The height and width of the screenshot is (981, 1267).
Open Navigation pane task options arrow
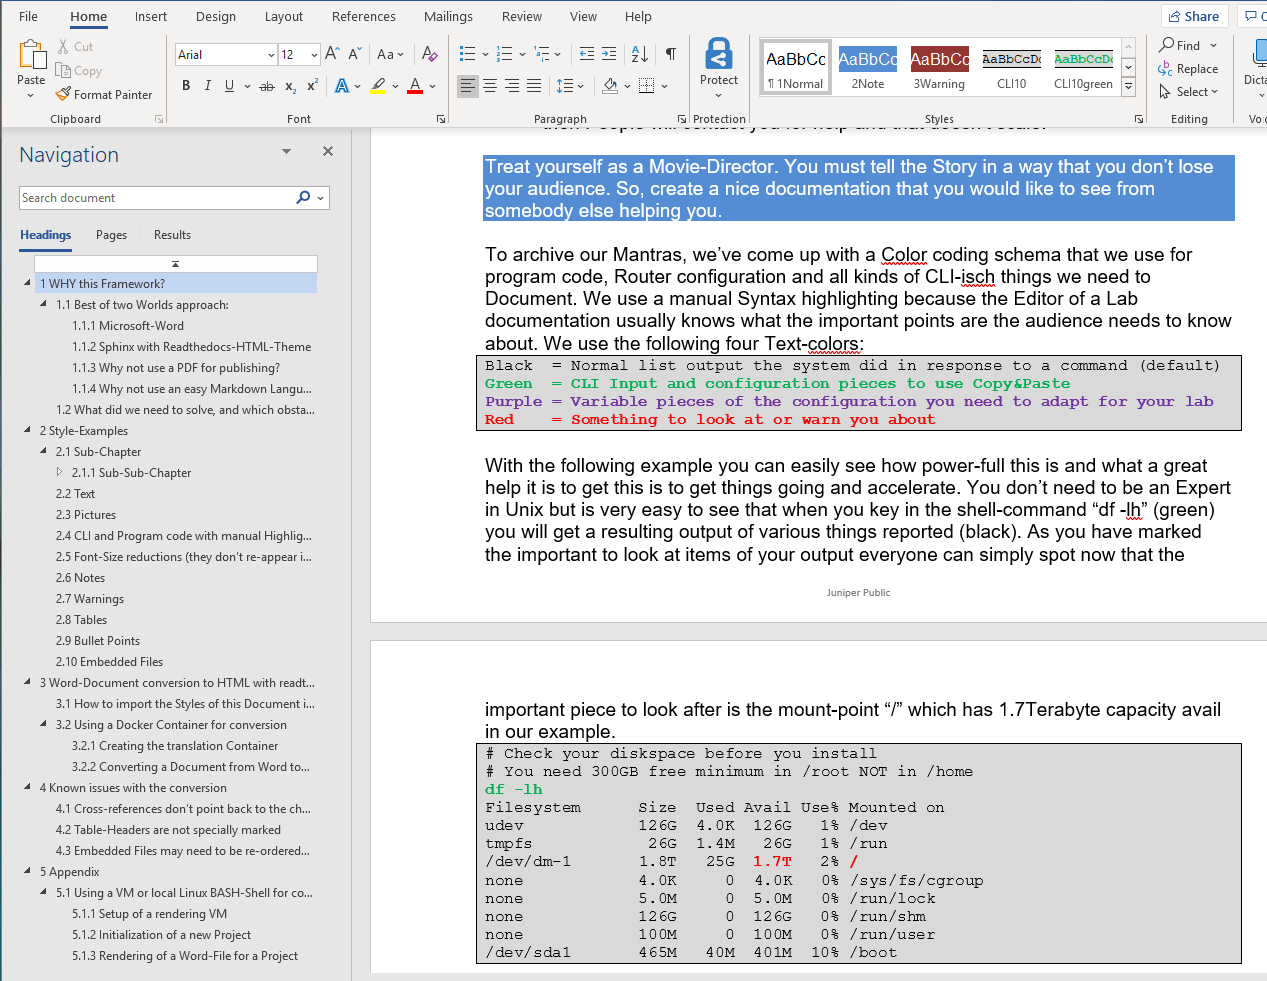[286, 151]
